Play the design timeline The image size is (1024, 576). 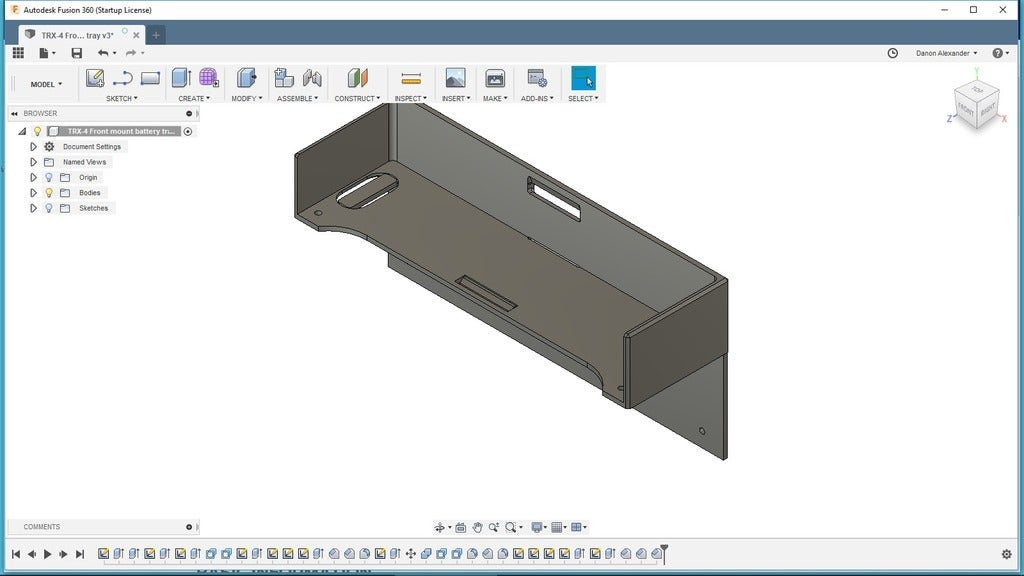pyautogui.click(x=48, y=554)
